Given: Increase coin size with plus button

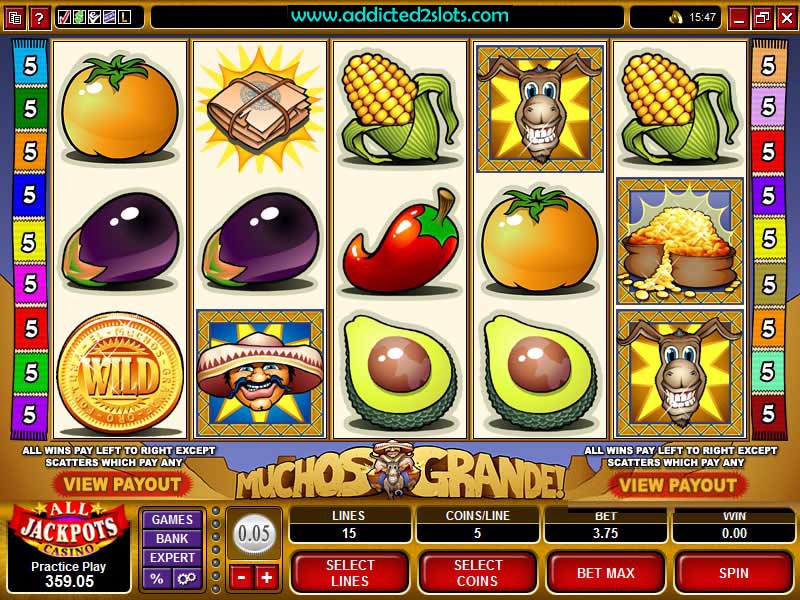Looking at the screenshot, I should coord(267,578).
